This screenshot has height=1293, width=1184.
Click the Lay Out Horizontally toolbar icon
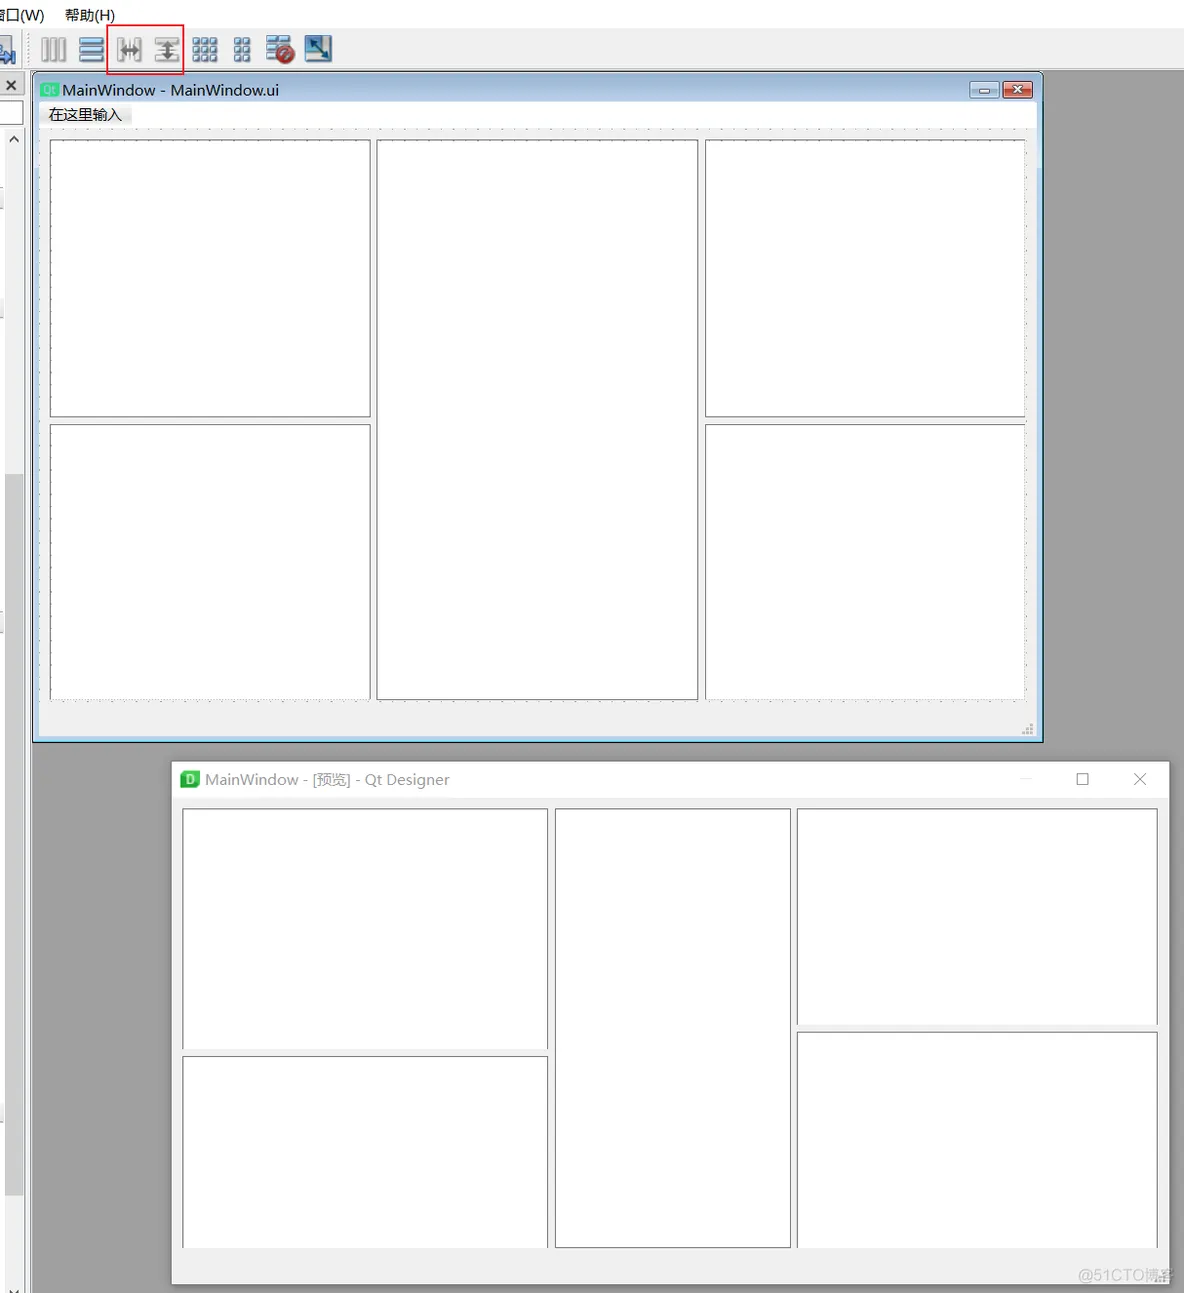[x=53, y=49]
